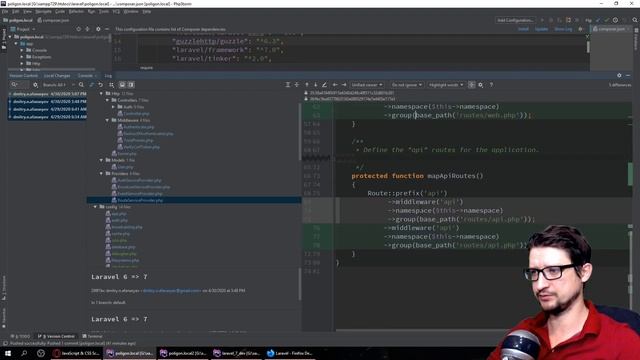Image resolution: width=640 pixels, height=360 pixels.
Task: Open version control panel settings gear
Action: (x=619, y=76)
